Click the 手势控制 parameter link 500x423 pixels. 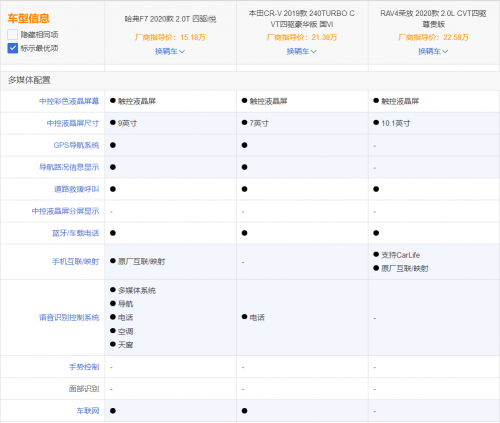84,367
